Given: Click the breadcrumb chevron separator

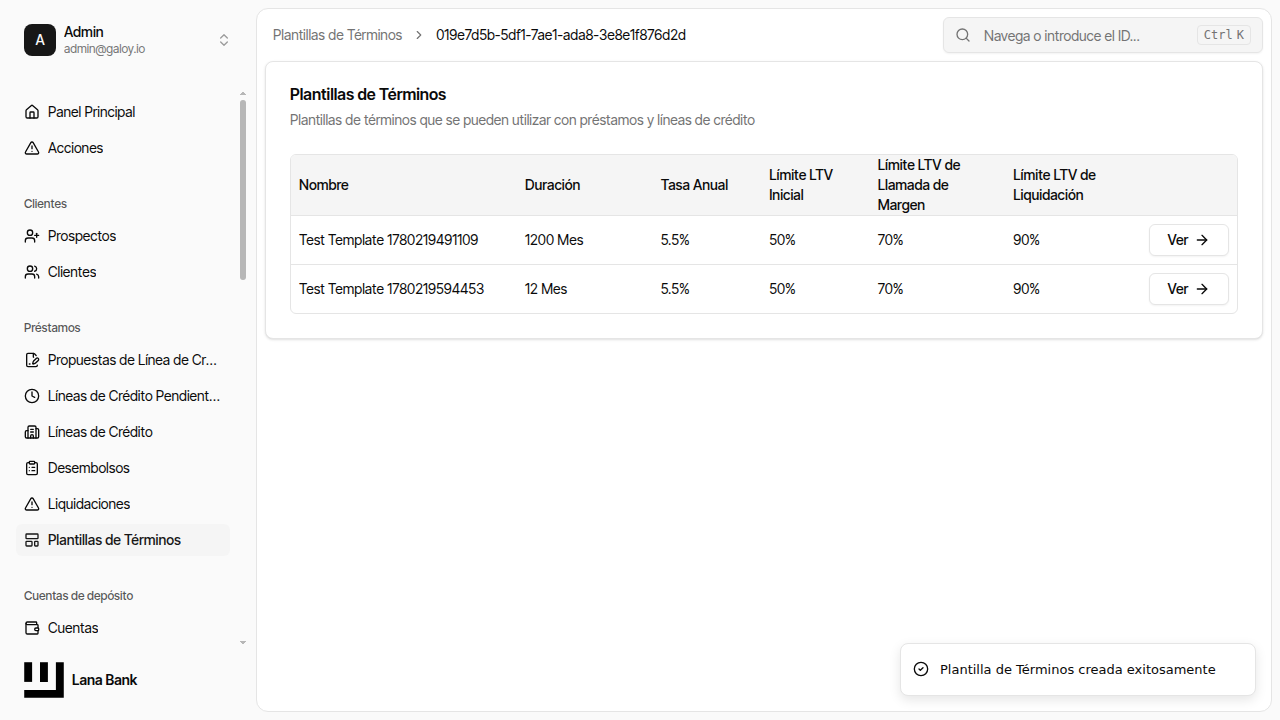Looking at the screenshot, I should click(419, 35).
